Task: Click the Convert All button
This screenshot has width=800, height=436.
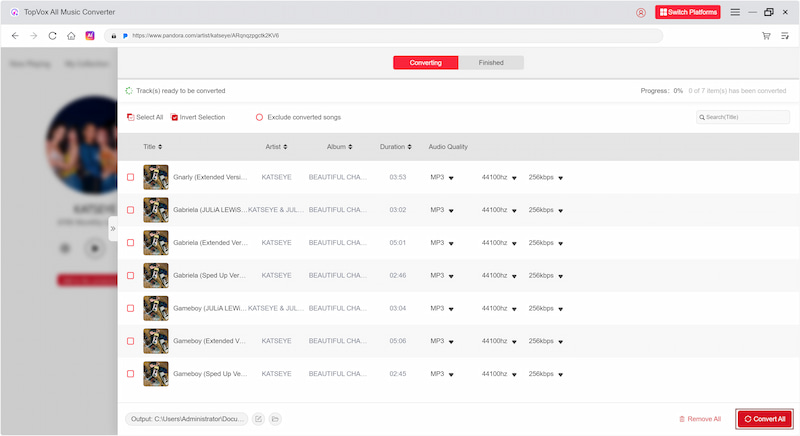Action: 765,418
